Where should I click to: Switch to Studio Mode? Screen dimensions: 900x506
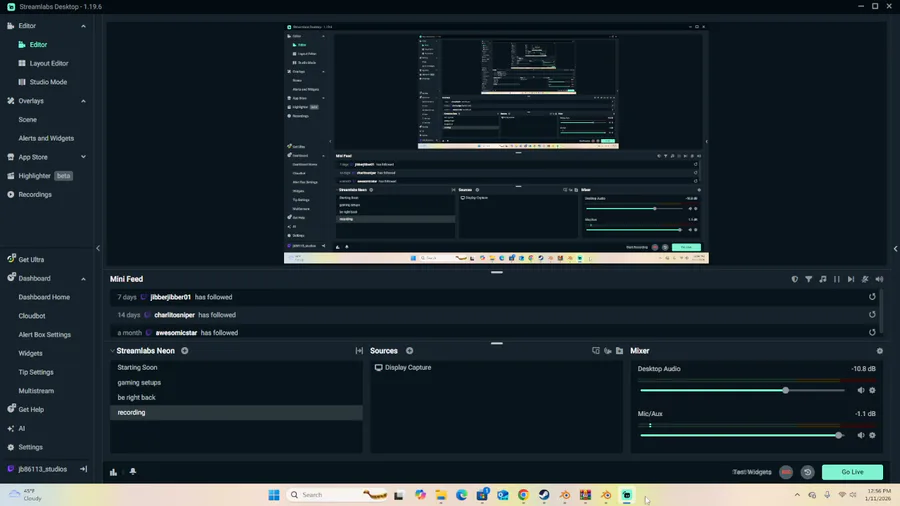point(48,82)
